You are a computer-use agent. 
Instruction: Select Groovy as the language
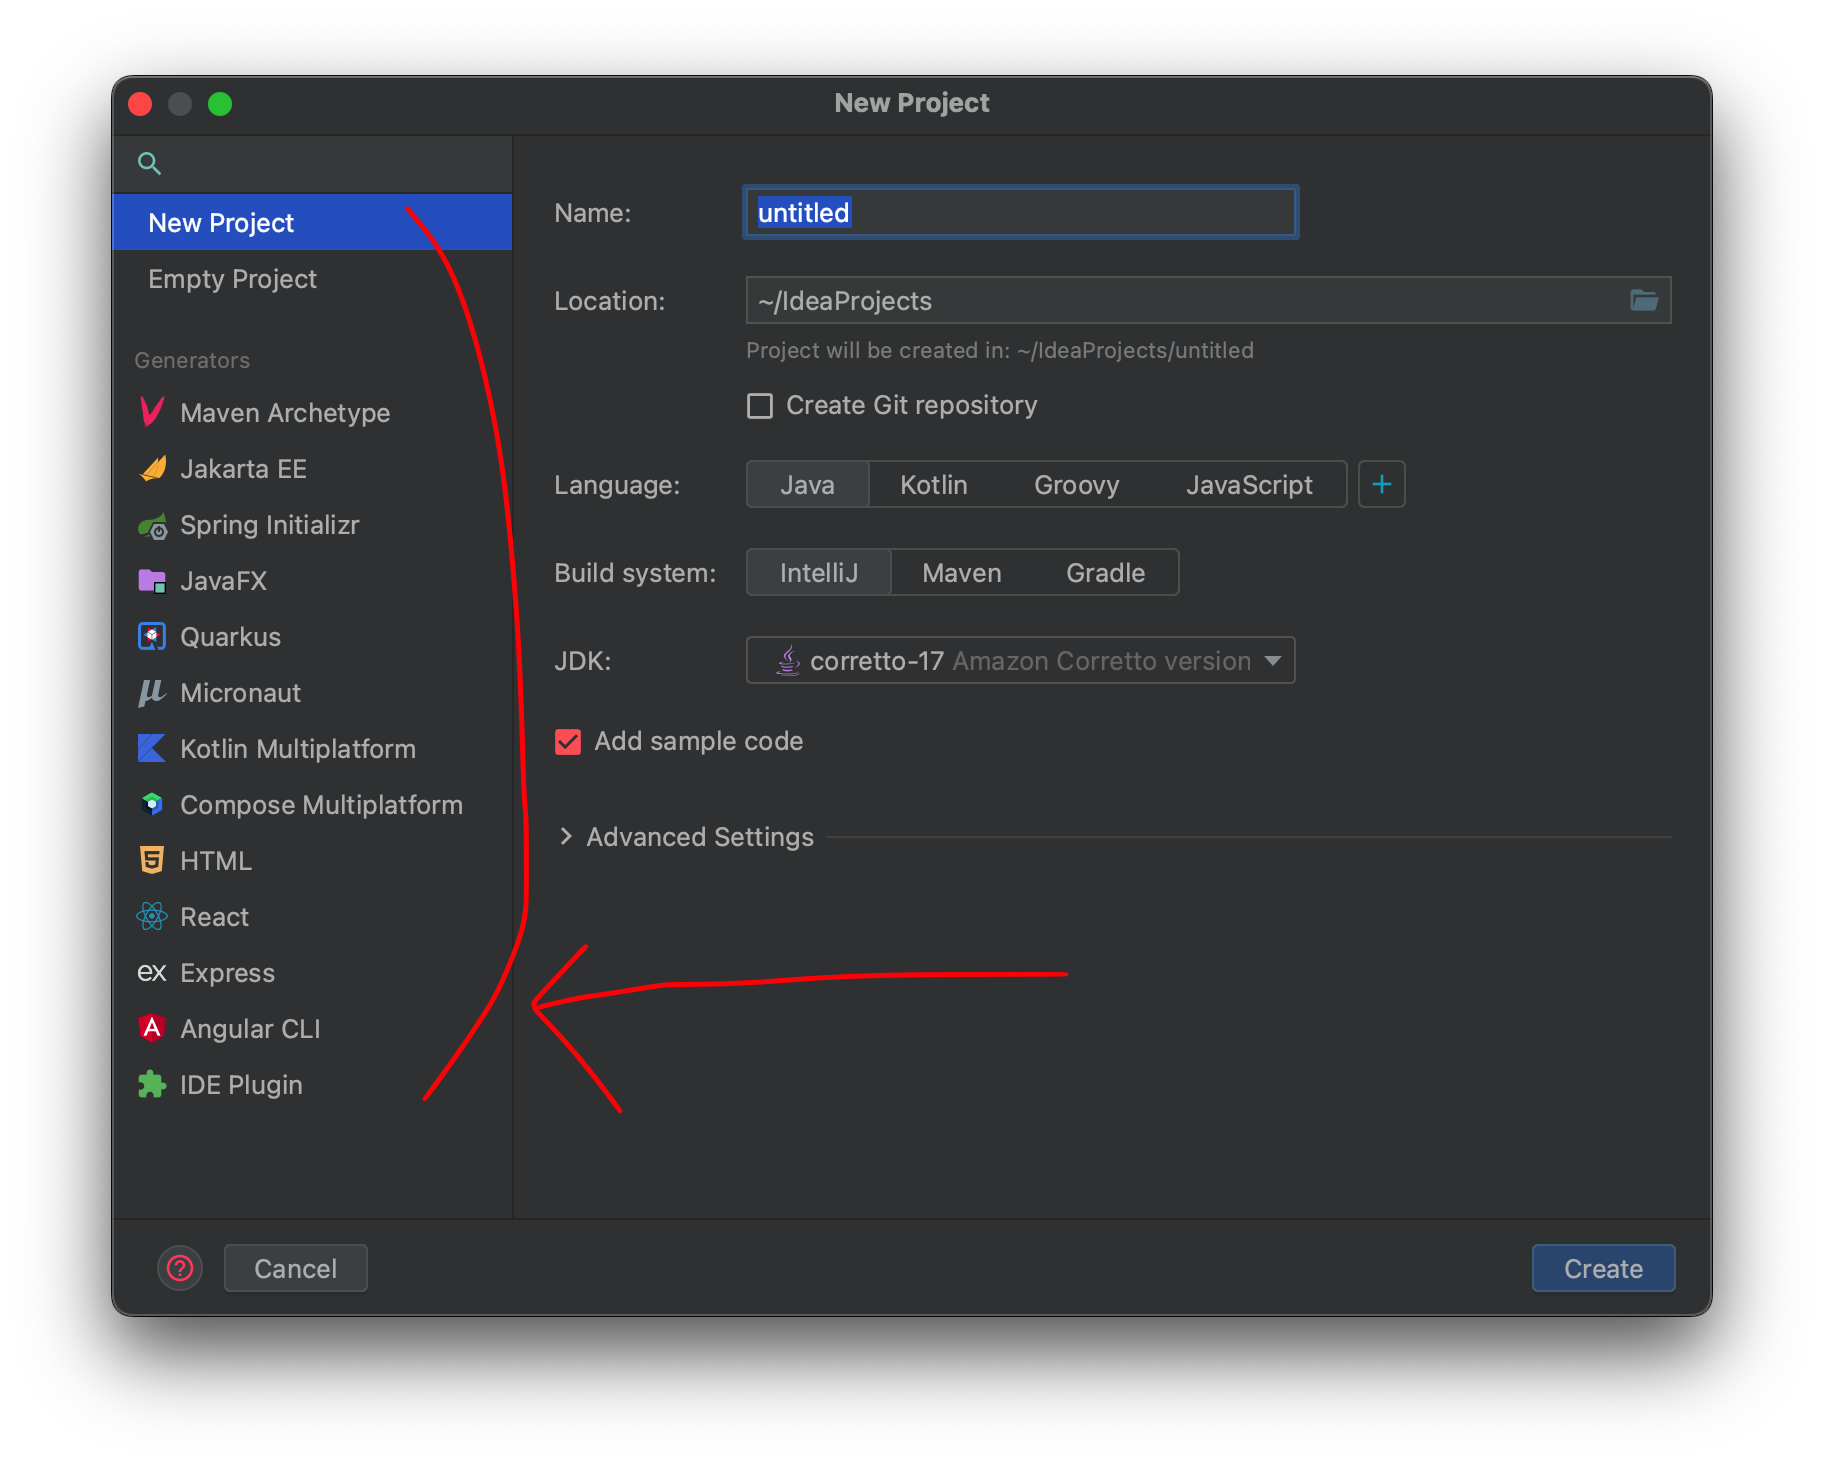[x=1077, y=484]
